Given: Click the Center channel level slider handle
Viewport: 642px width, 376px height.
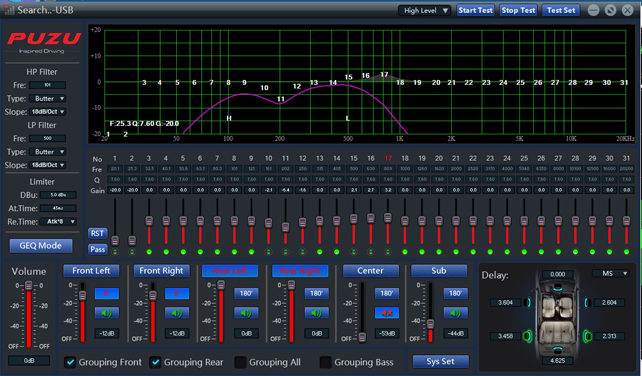Looking at the screenshot, I should coord(362,337).
